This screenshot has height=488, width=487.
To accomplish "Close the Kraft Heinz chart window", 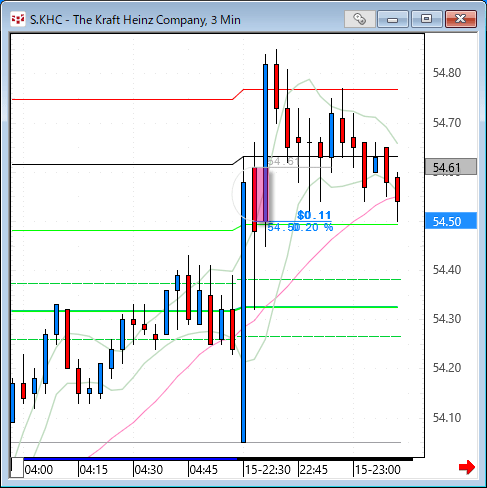I will (461, 19).
